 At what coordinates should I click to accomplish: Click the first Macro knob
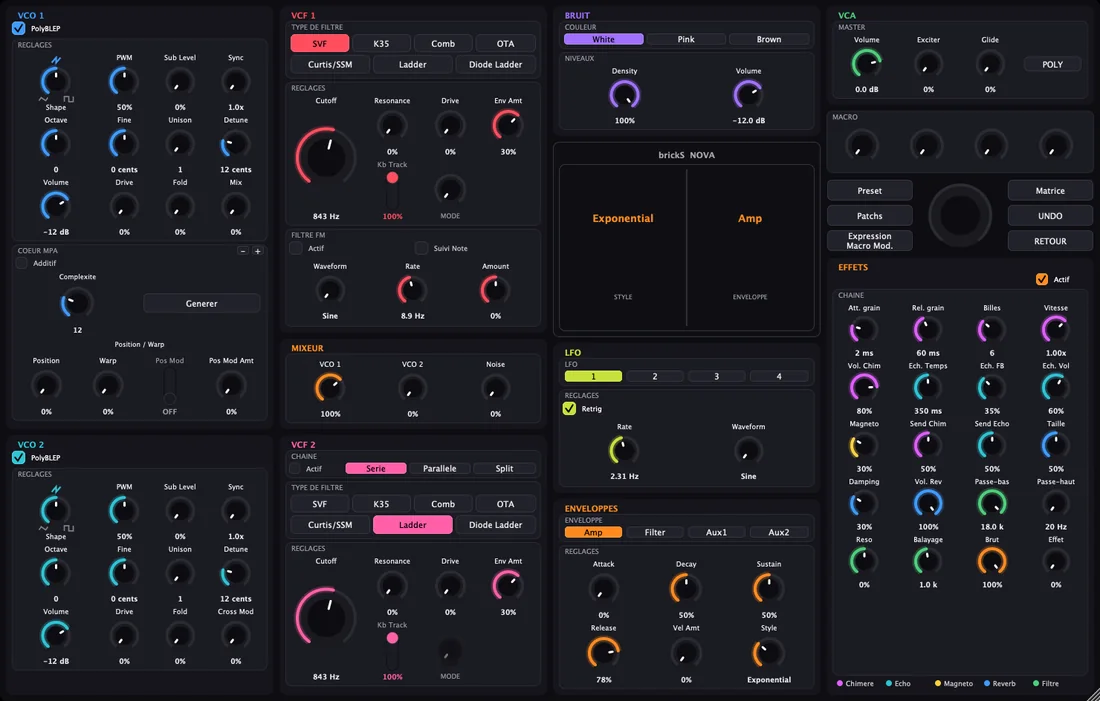tap(861, 146)
